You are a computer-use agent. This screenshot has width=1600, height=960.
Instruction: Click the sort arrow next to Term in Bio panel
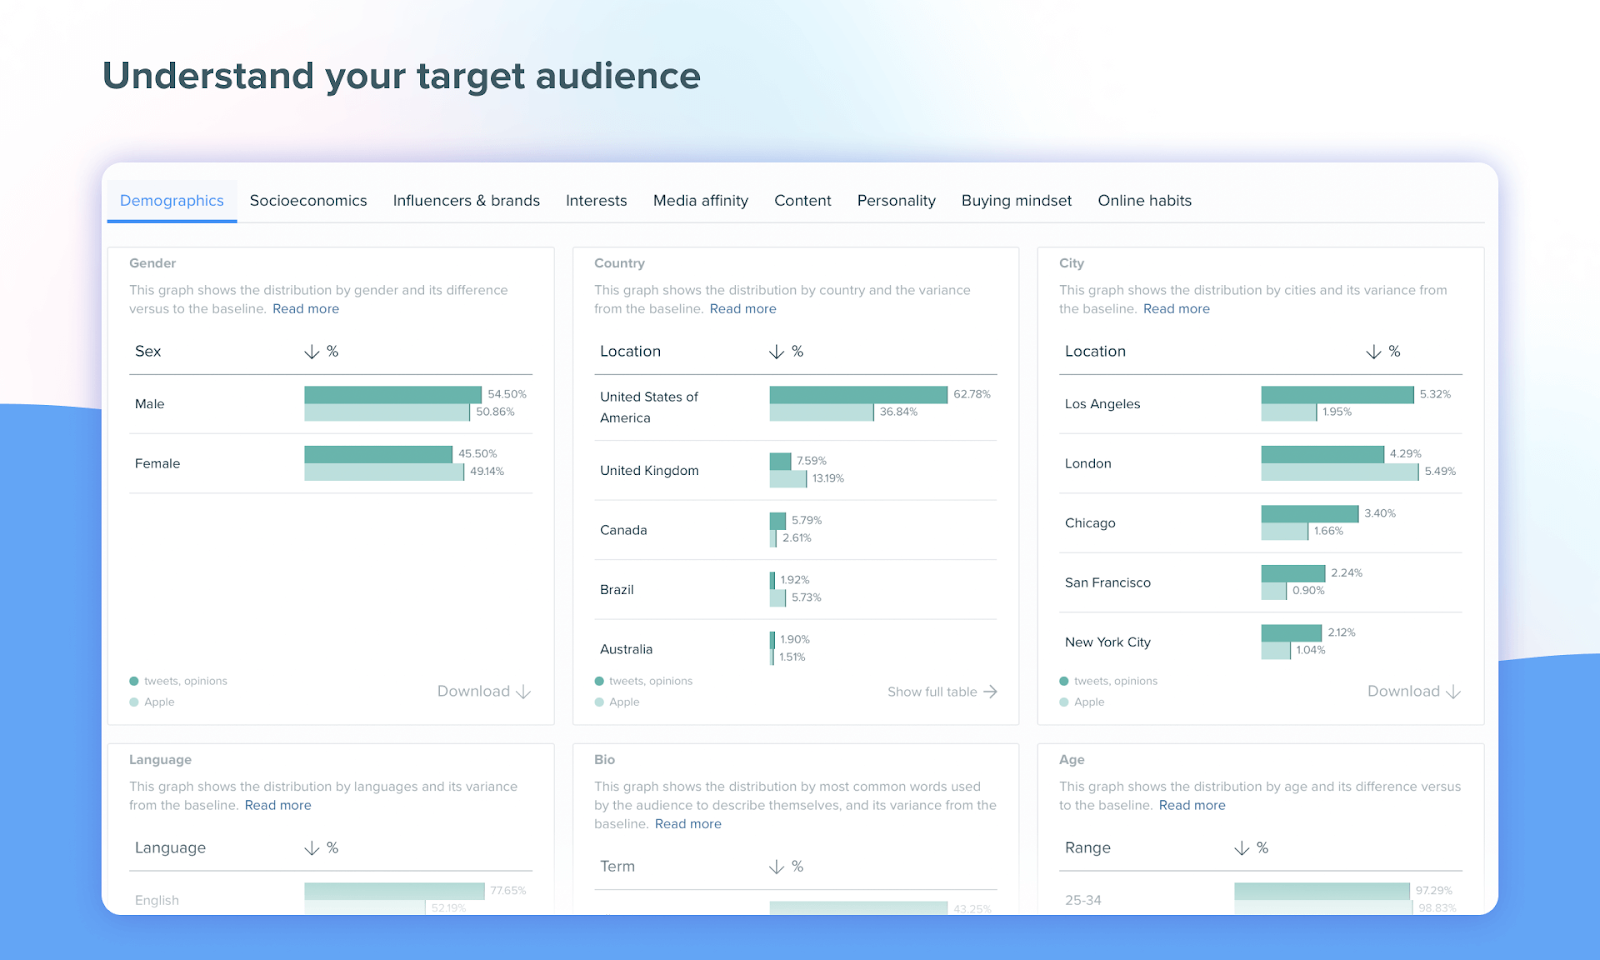pyautogui.click(x=776, y=866)
